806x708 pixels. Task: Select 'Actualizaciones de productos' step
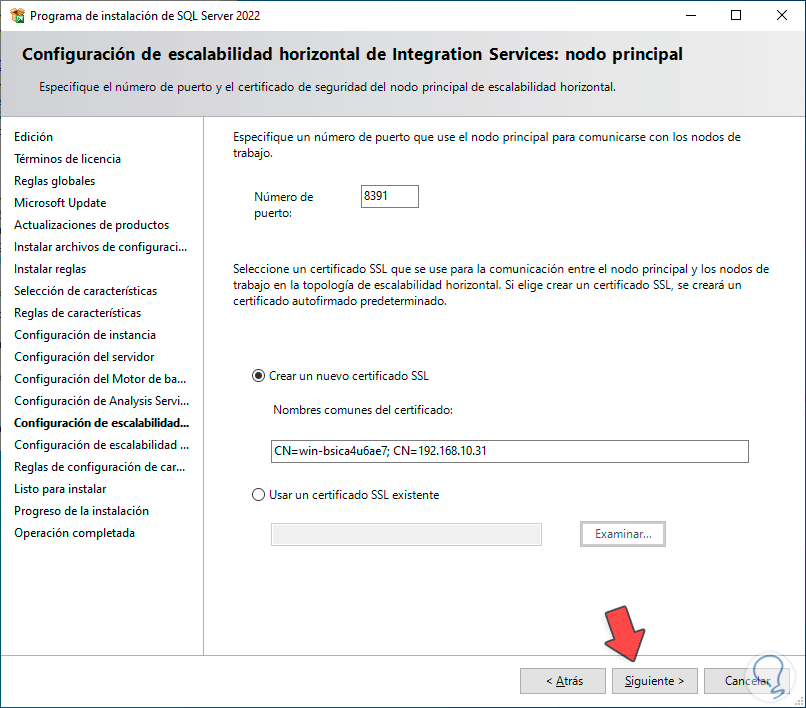[91, 225]
